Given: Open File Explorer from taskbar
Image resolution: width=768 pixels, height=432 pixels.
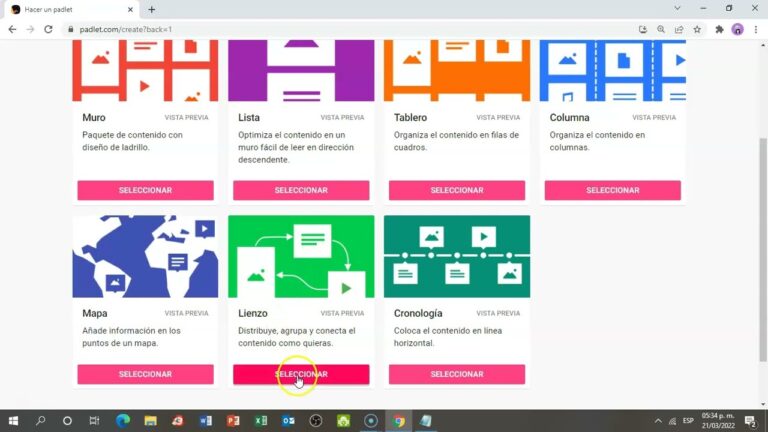Looking at the screenshot, I should (150, 421).
